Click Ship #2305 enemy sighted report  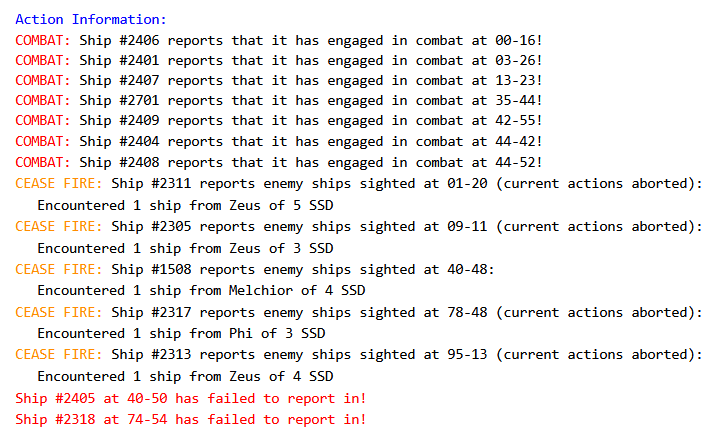[358, 227]
